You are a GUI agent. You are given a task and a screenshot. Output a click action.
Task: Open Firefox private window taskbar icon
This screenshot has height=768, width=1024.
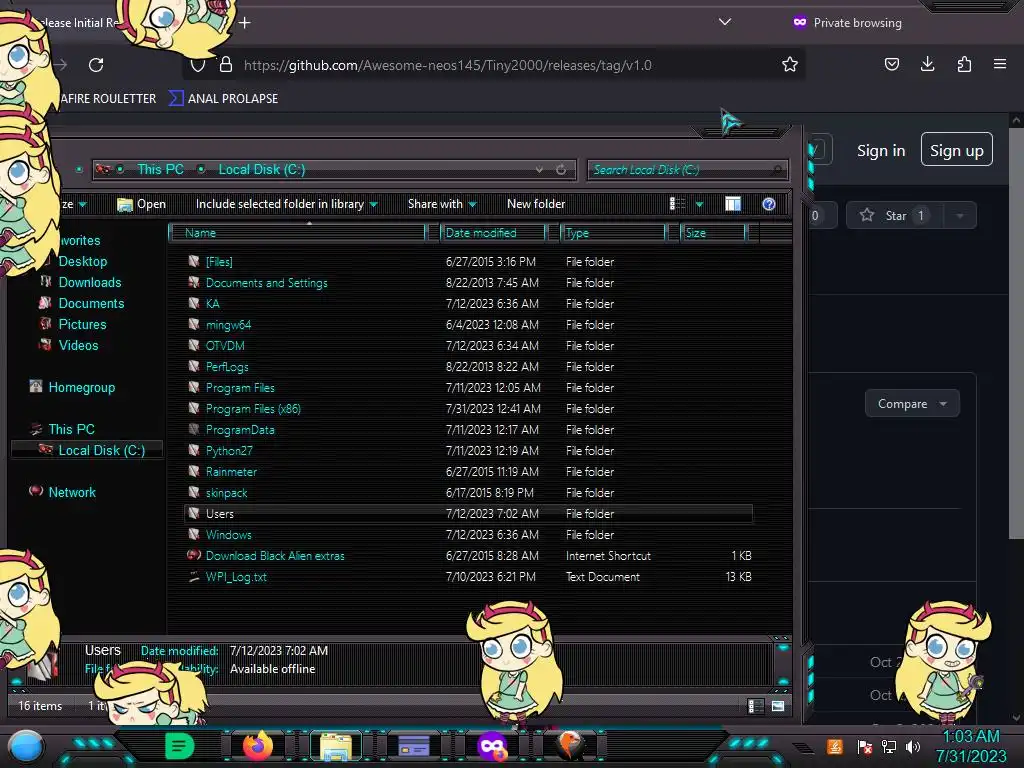click(492, 746)
